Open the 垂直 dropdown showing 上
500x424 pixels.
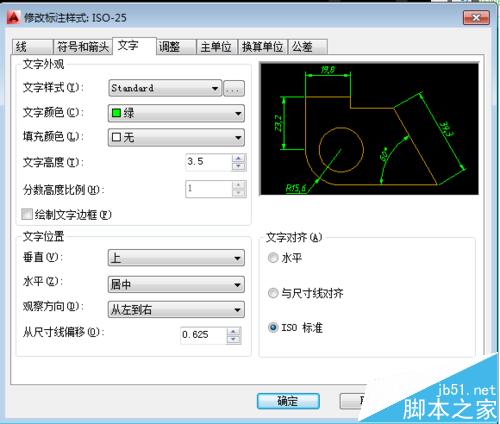176,258
